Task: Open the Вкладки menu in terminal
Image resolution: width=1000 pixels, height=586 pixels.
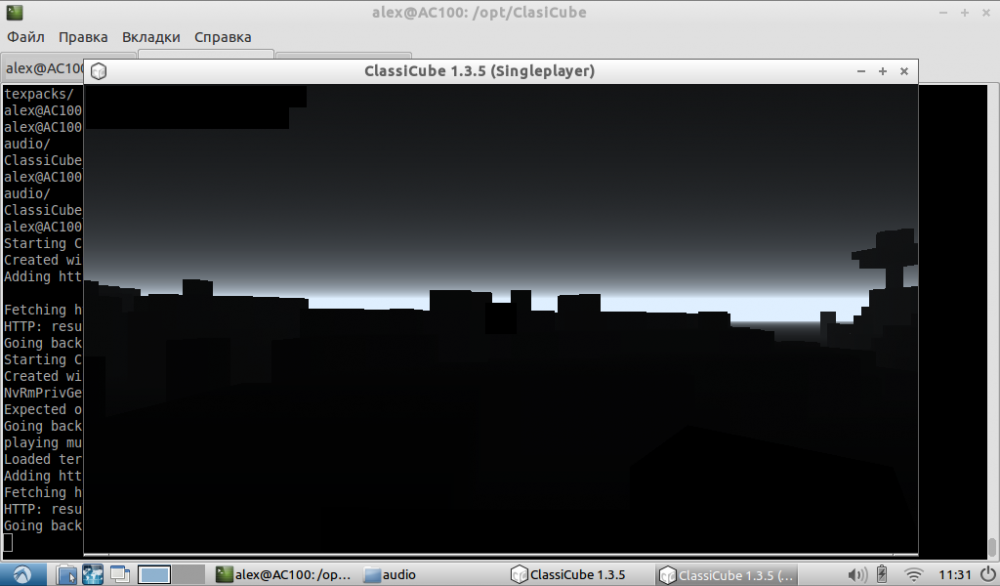Action: (x=151, y=37)
